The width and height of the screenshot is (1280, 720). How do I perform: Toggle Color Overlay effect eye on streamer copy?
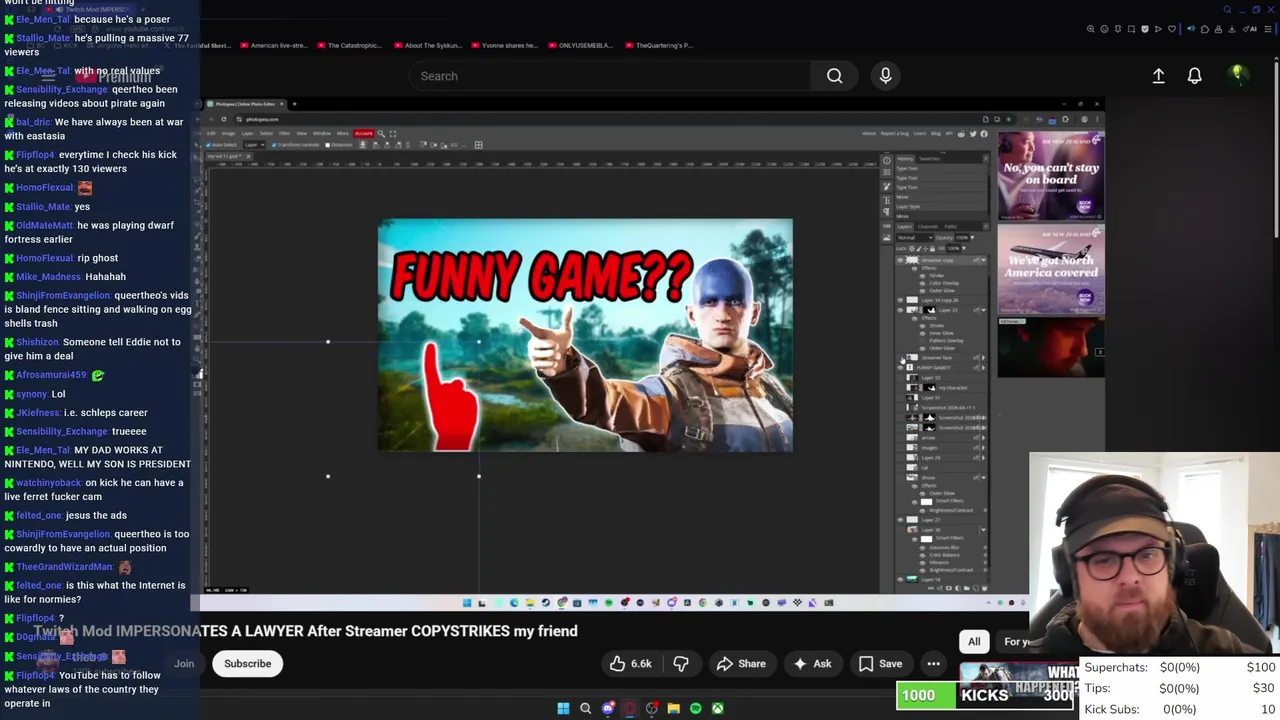[922, 283]
